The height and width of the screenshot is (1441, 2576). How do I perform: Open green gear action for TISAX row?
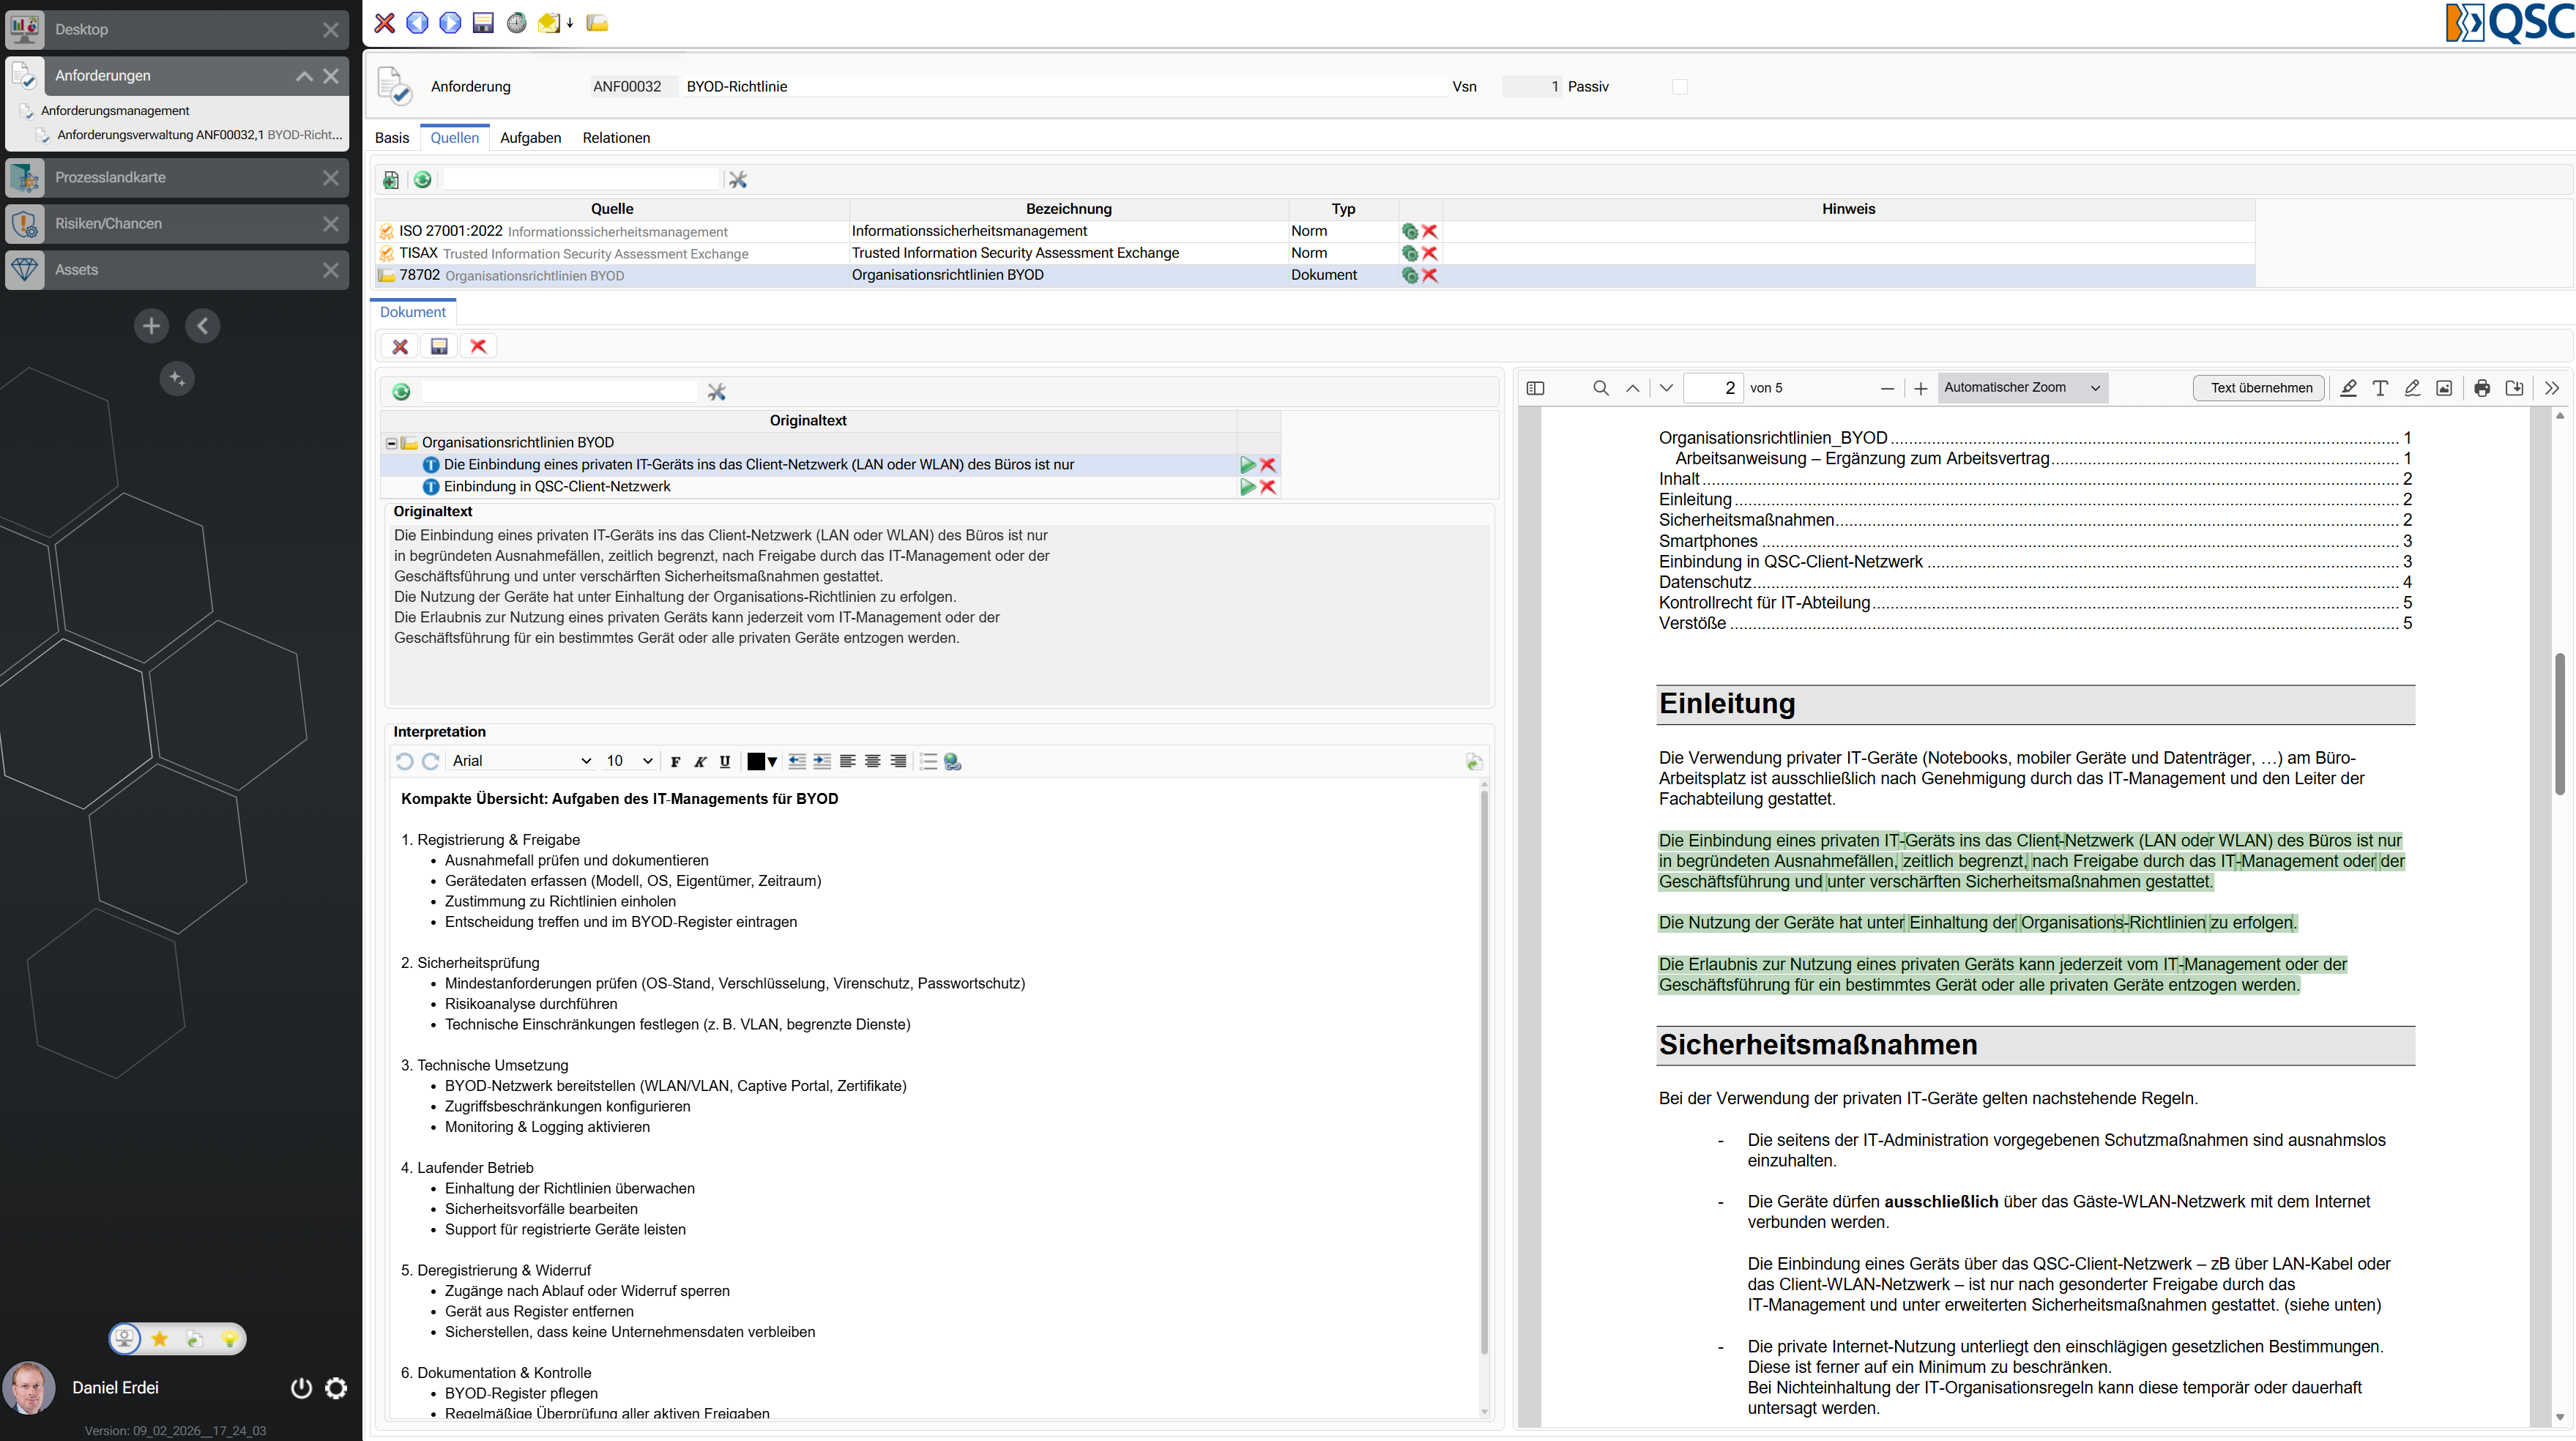click(x=1409, y=253)
